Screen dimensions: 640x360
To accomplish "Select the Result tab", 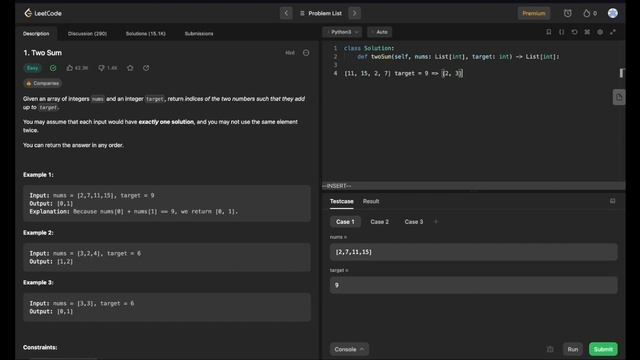I will click(371, 201).
